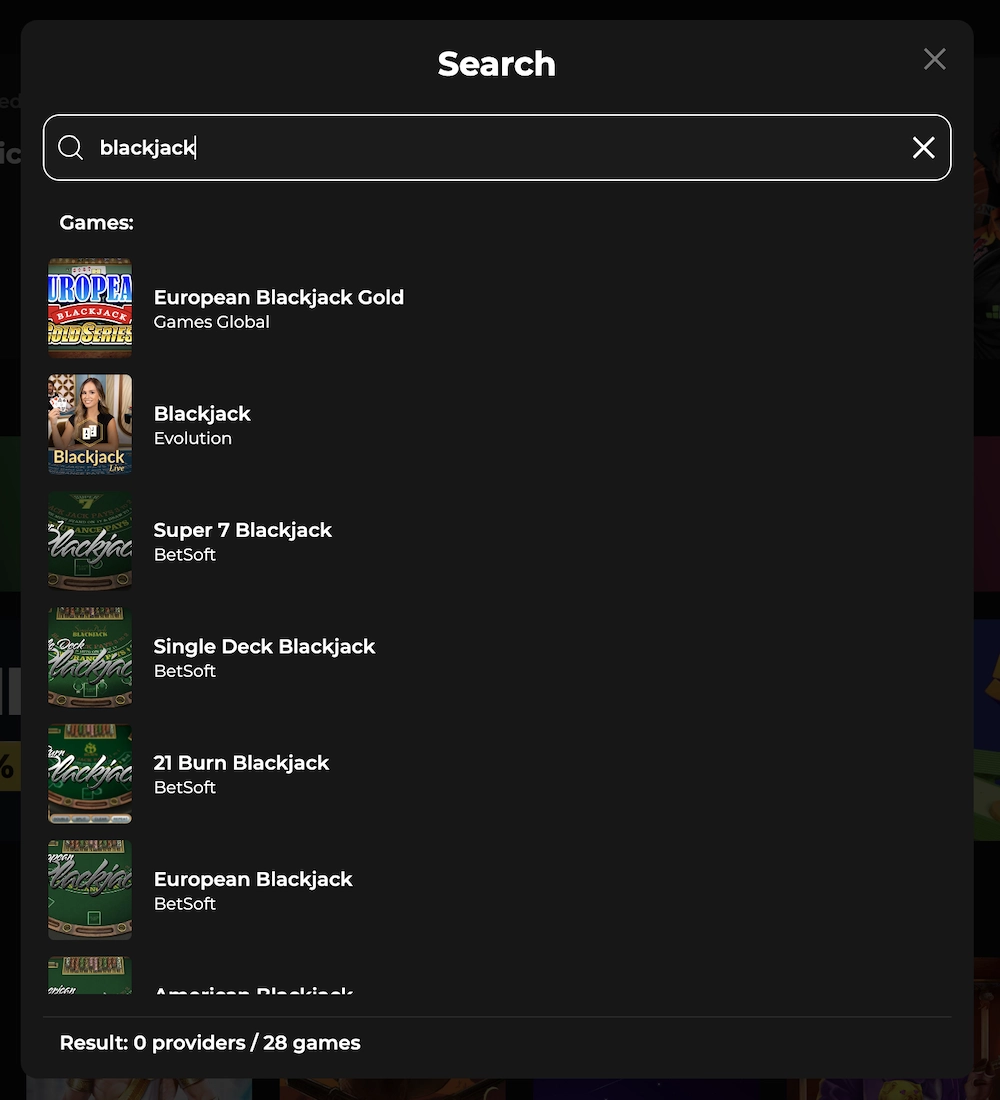Click the partially visible American Blackjack thumbnail

coord(90,976)
